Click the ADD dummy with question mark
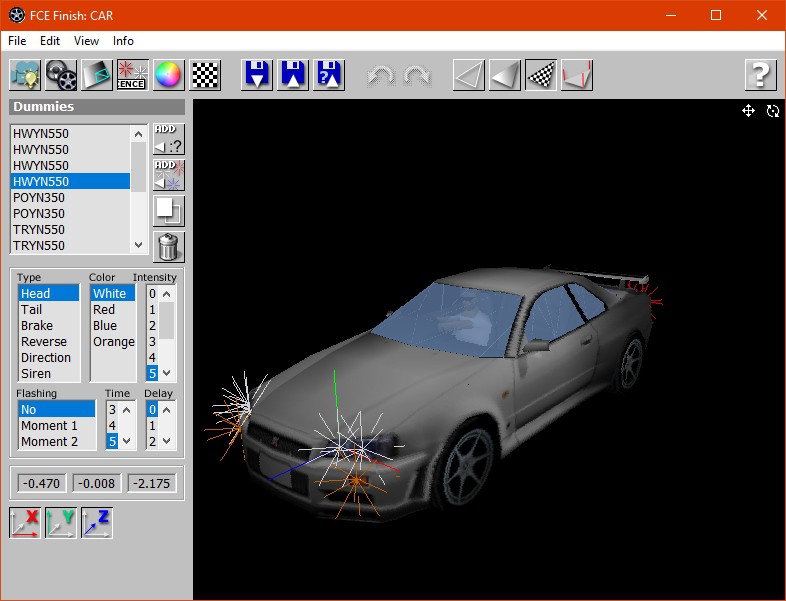 point(169,139)
